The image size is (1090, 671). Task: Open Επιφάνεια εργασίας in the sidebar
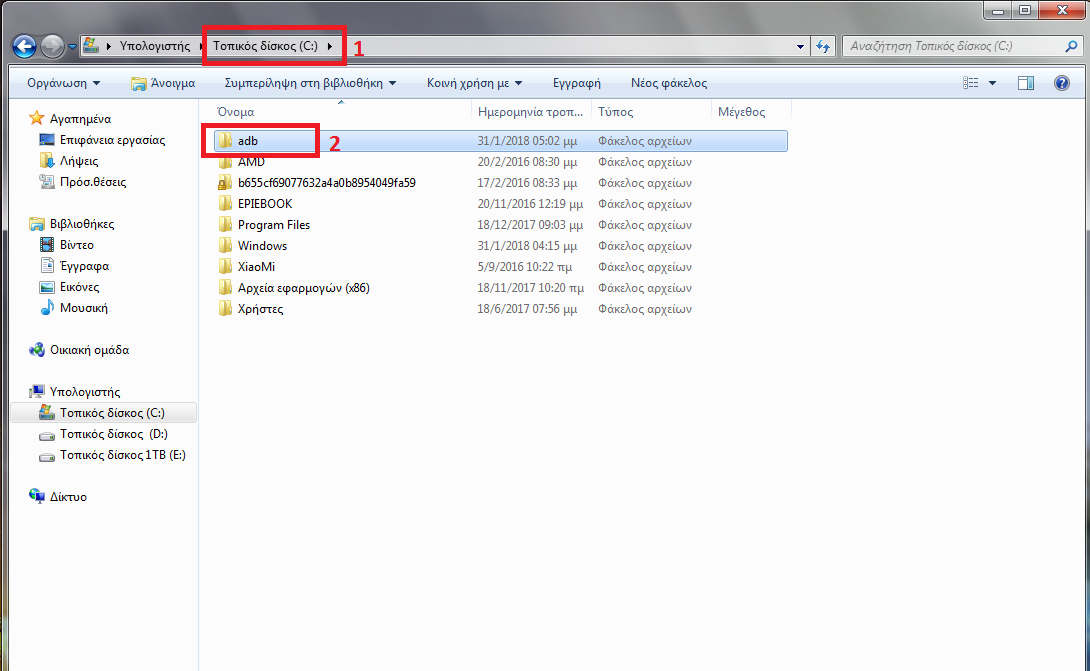point(113,140)
